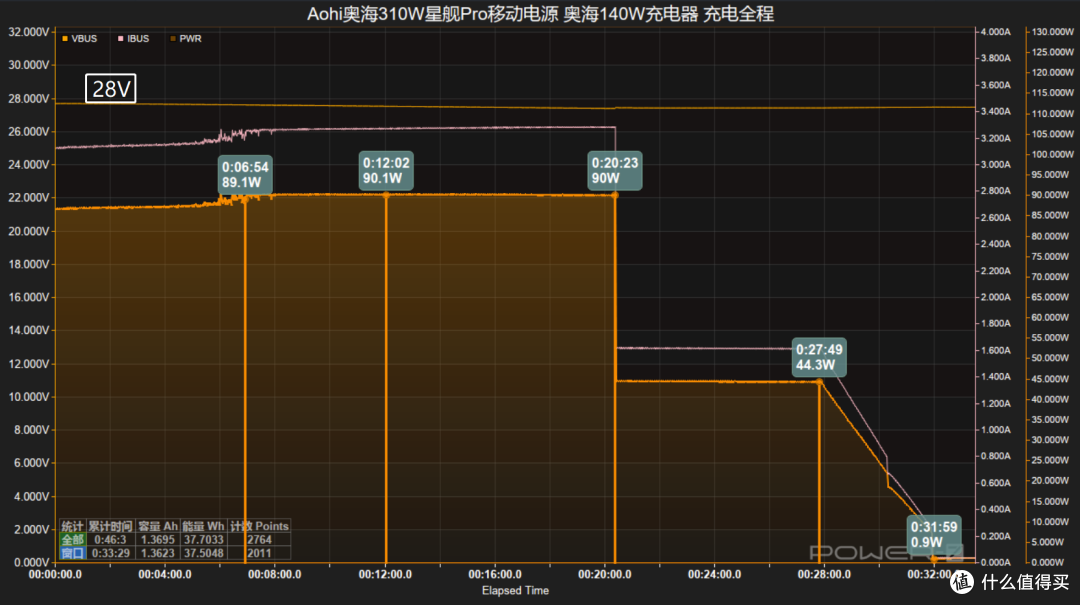1080x605 pixels.
Task: Click the 130.000W power axis label
Action: (1052, 32)
